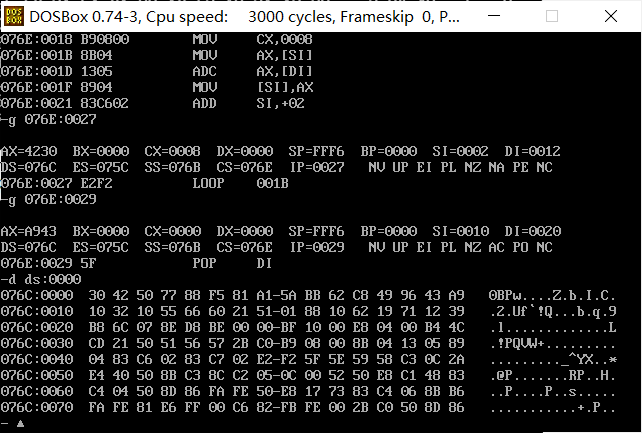The image size is (642, 433).
Task: Select the register value DI=0020
Action: (x=533, y=231)
